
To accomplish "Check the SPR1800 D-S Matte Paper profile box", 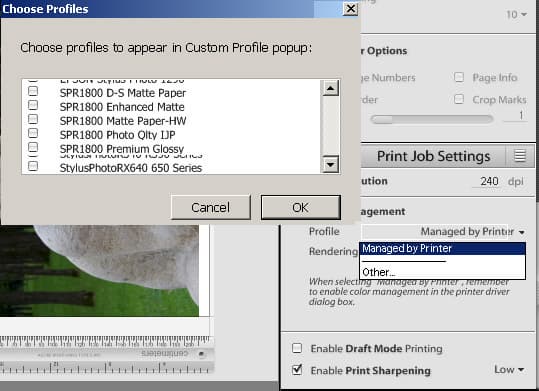I will tap(33, 91).
